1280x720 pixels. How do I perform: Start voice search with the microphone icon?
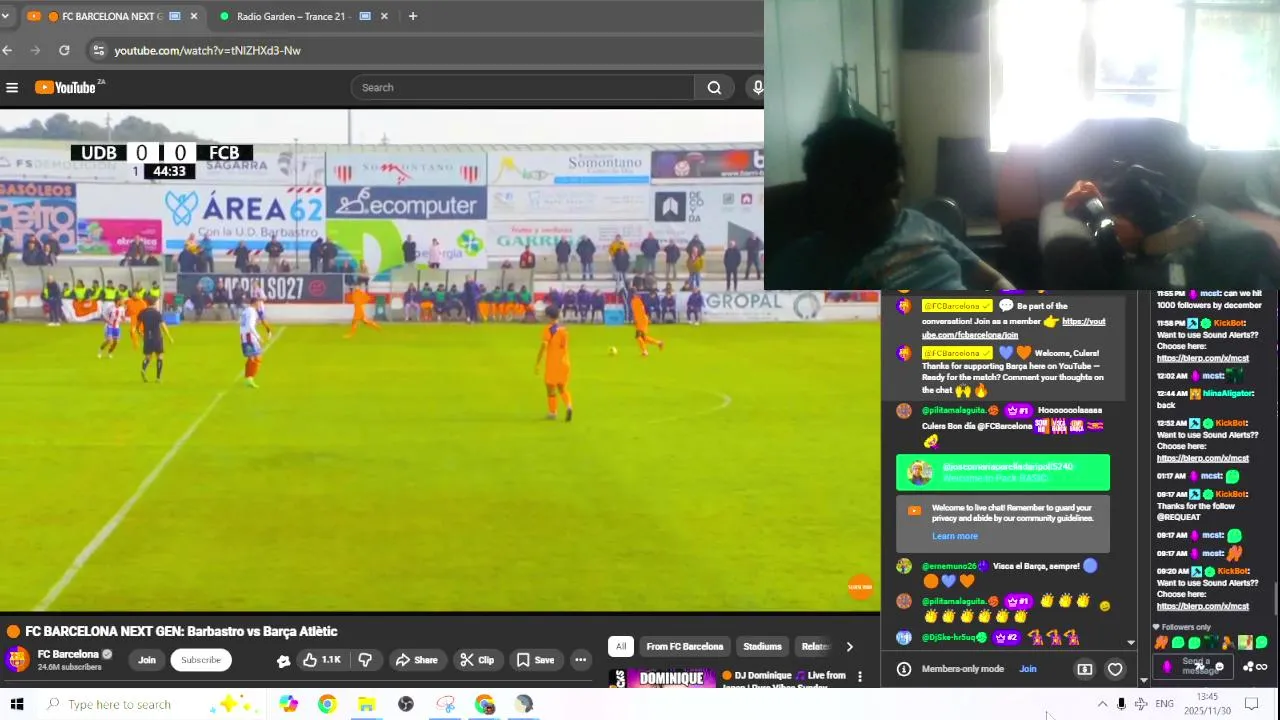point(757,88)
